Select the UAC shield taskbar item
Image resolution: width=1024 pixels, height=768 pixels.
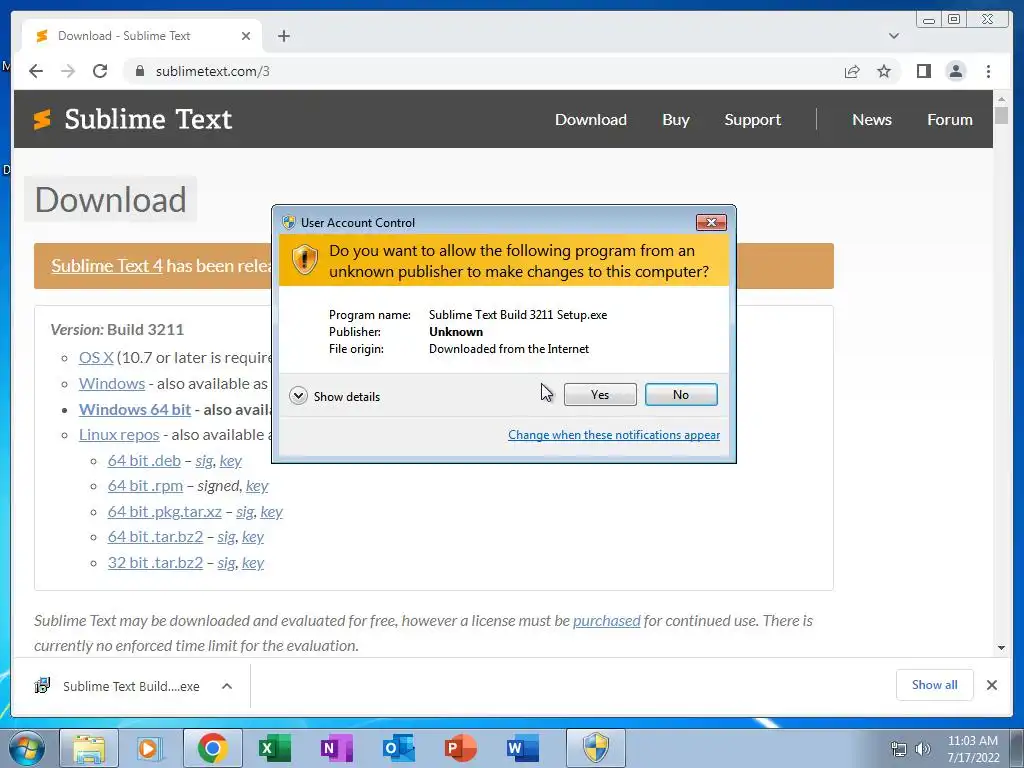tap(595, 748)
